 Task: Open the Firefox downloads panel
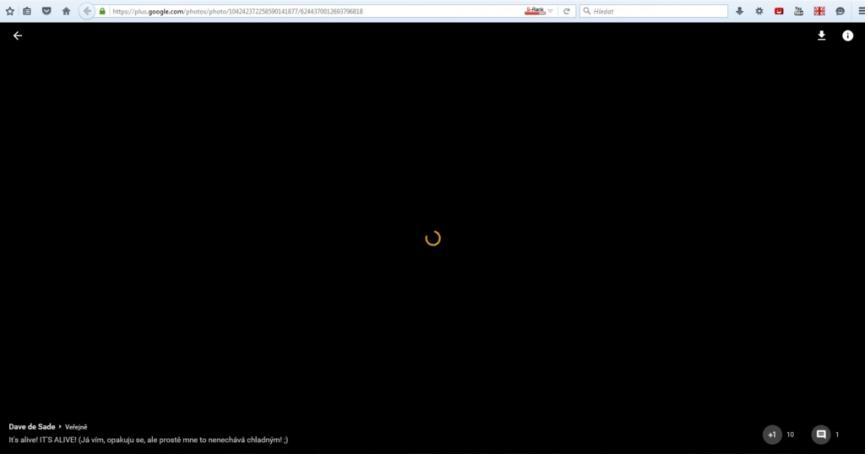point(740,11)
